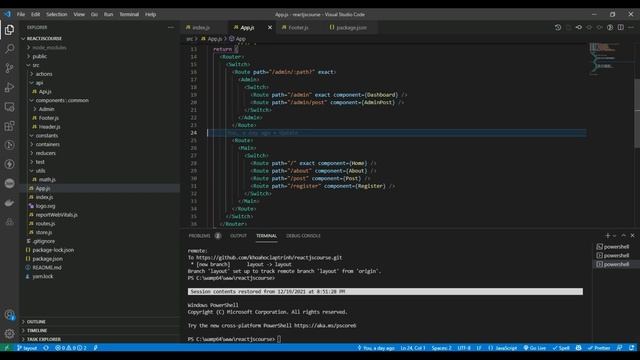
Task: Open the launch profile dropdown next to plus
Action: (614, 236)
